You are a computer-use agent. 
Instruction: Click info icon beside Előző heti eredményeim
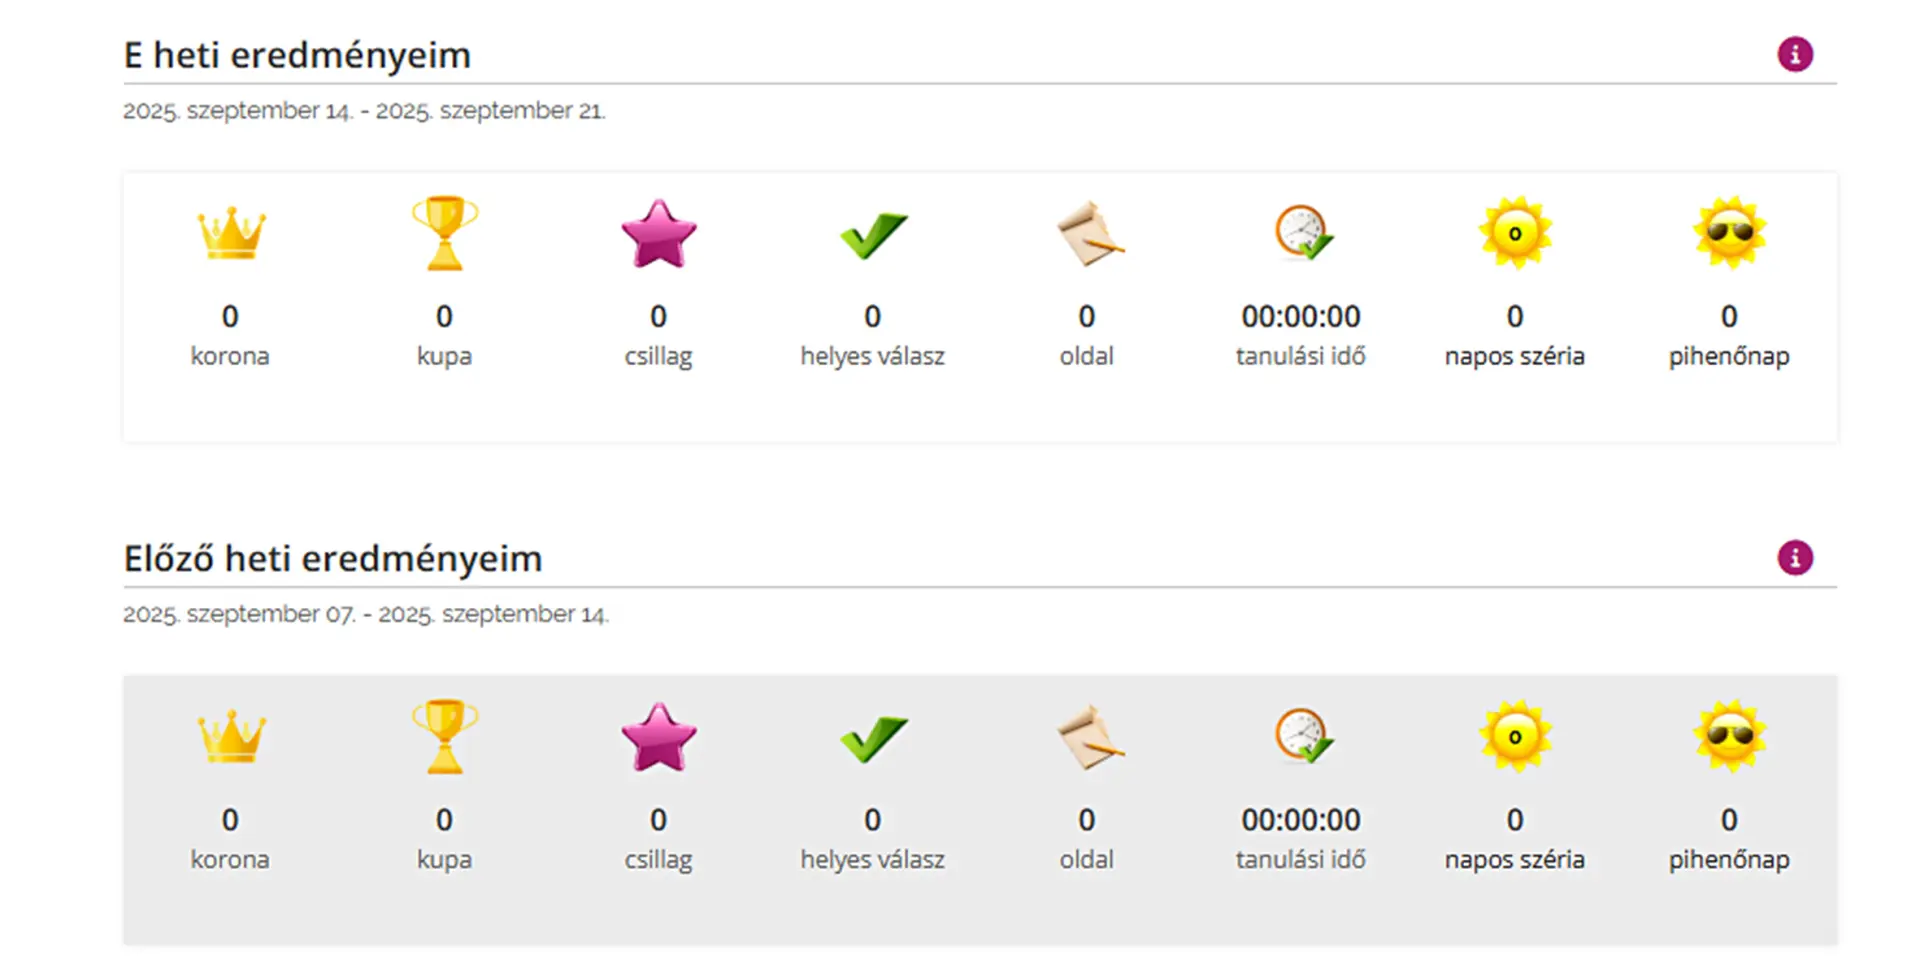[x=1795, y=558]
